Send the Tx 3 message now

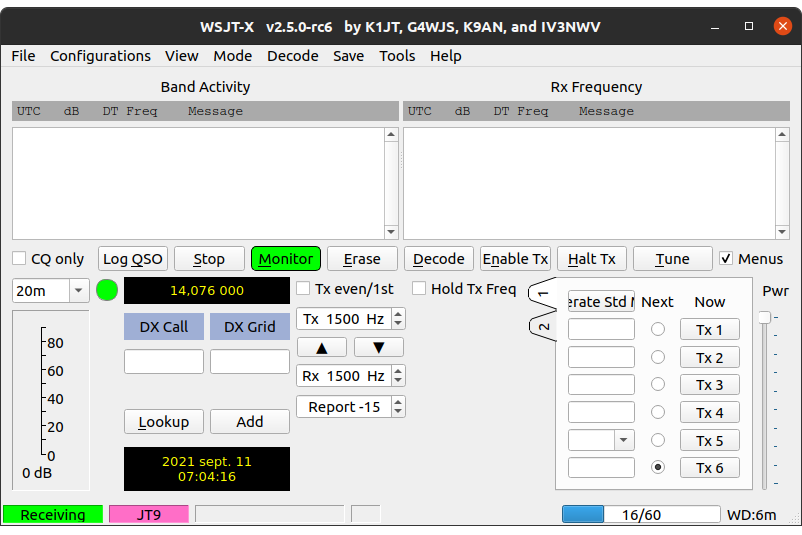tap(709, 385)
